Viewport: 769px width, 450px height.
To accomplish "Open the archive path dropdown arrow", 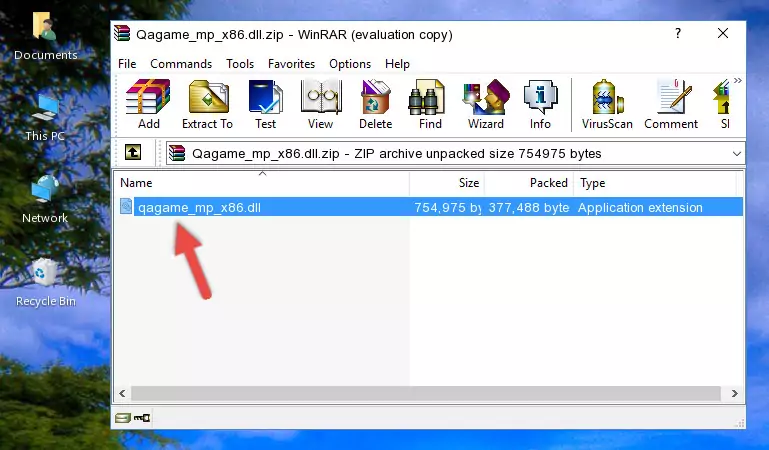I will [736, 154].
